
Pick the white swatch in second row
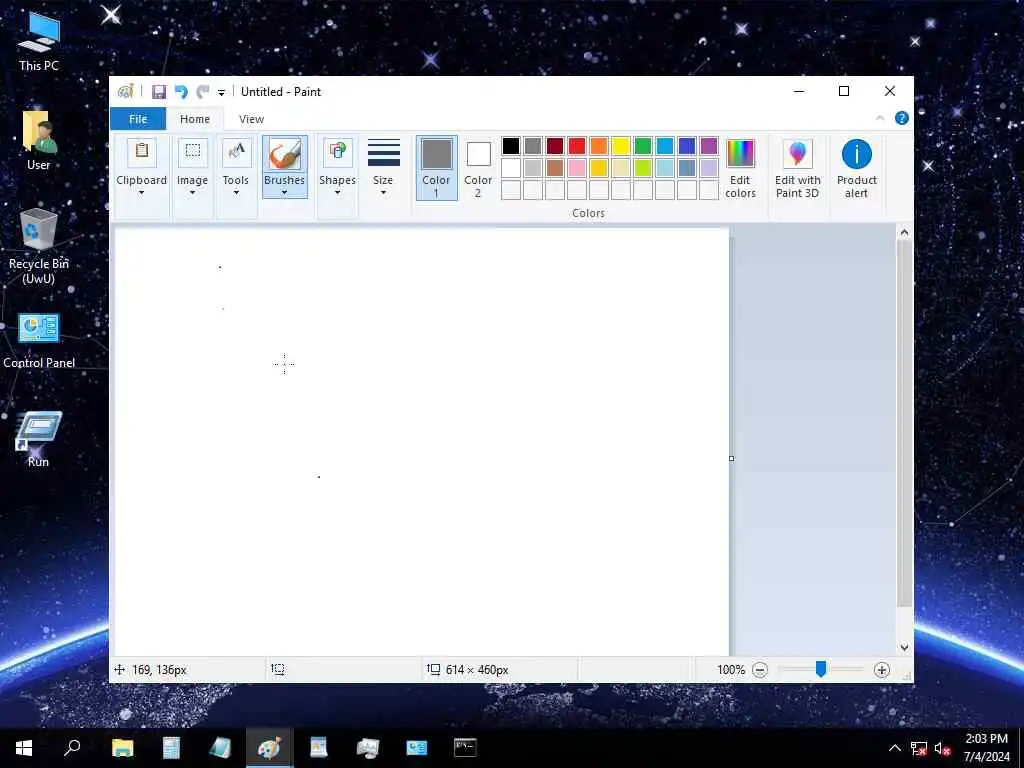(511, 168)
